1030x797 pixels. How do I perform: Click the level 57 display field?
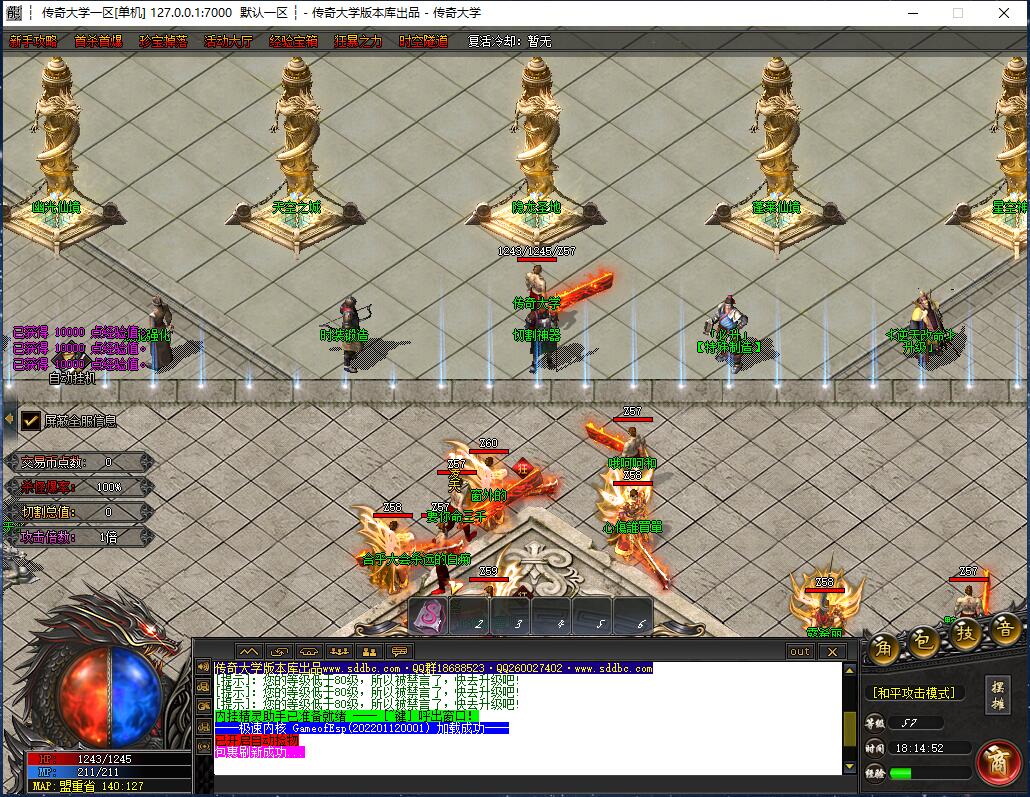tap(916, 723)
